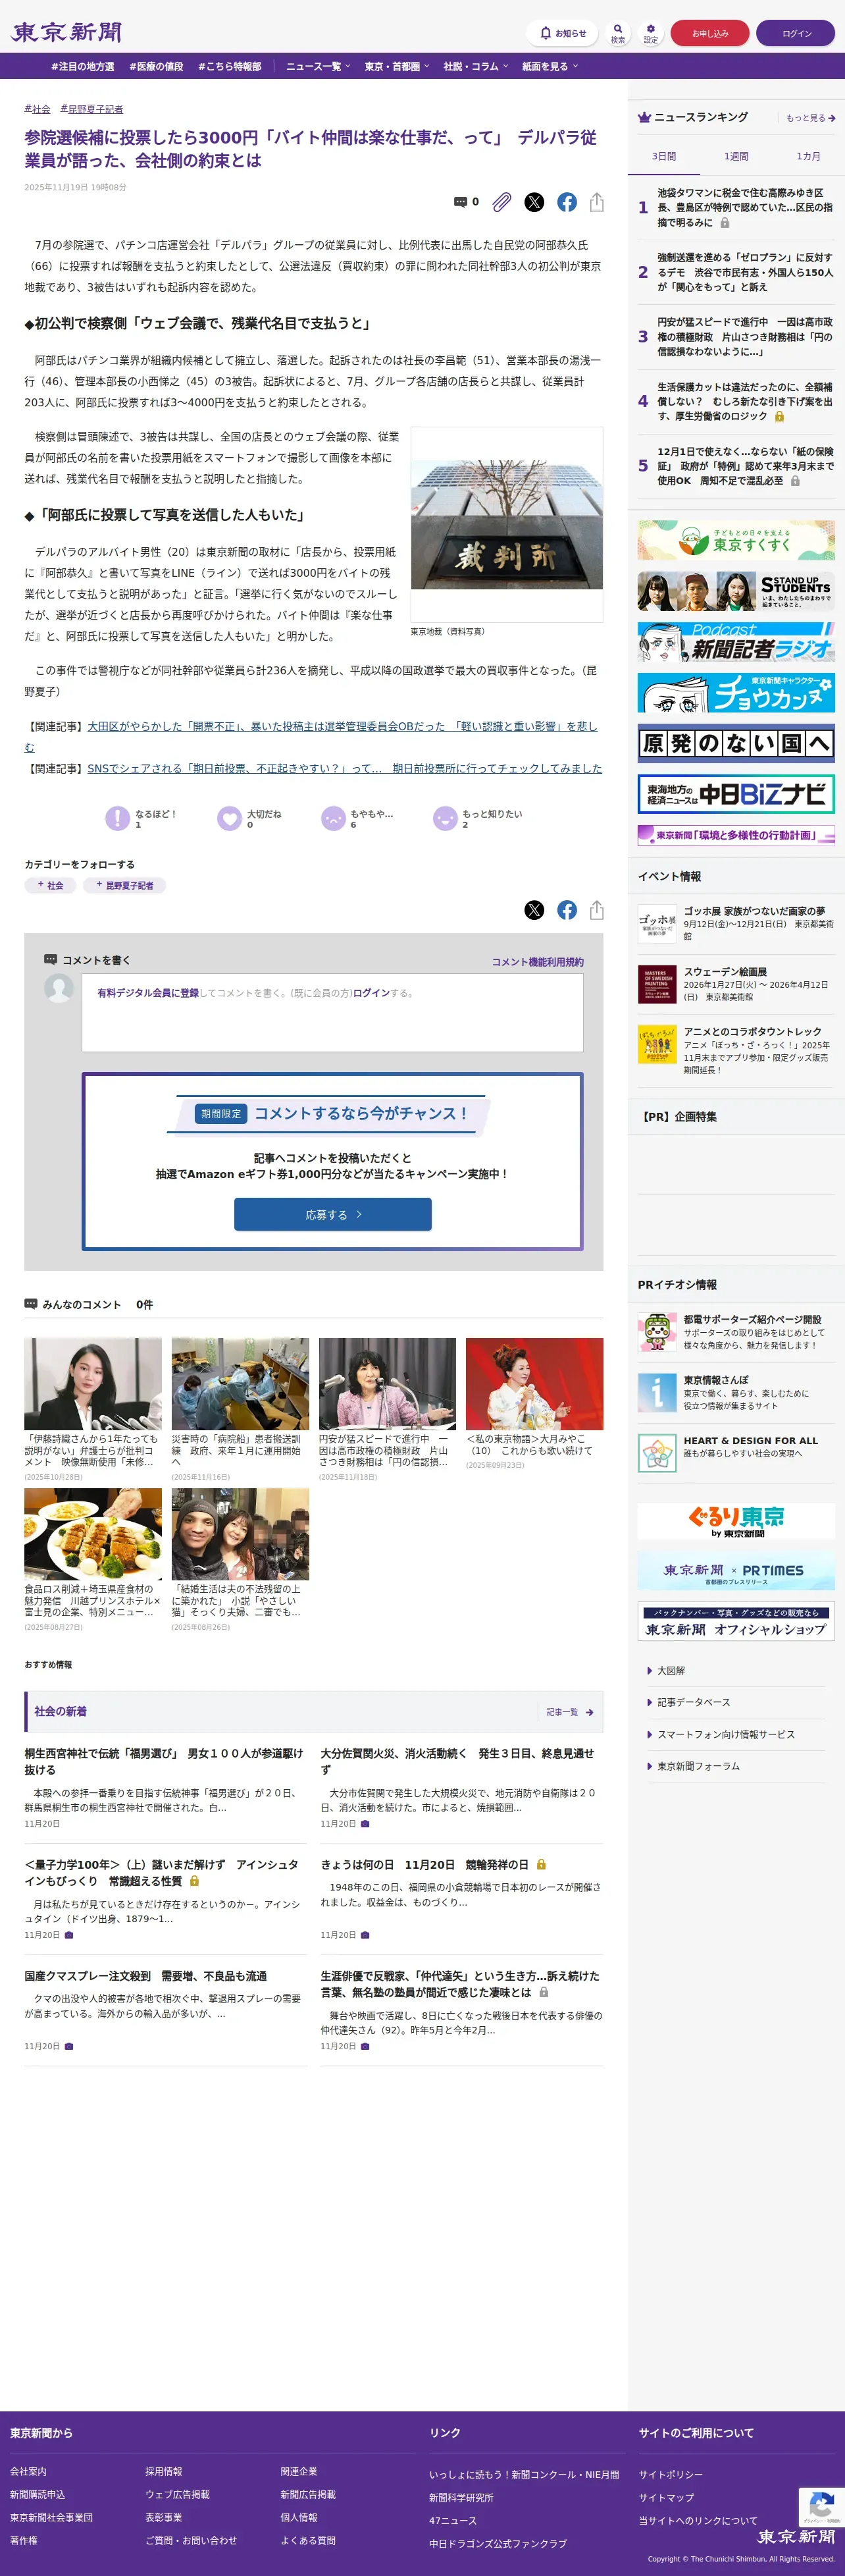
Task: Click the reCAPTCHA badge in the footer
Action: pos(821,2507)
